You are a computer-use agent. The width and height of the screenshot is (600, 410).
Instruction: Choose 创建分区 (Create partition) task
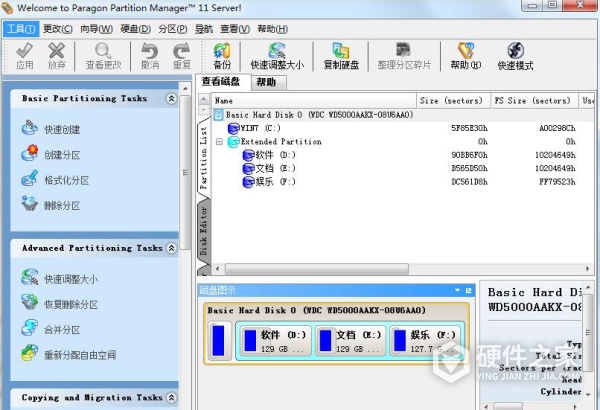(51, 154)
